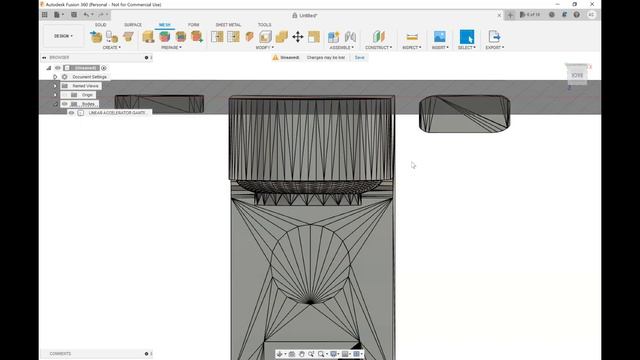Activate the Select tool icon
Screen dimensions: 640x360
(x=467, y=37)
